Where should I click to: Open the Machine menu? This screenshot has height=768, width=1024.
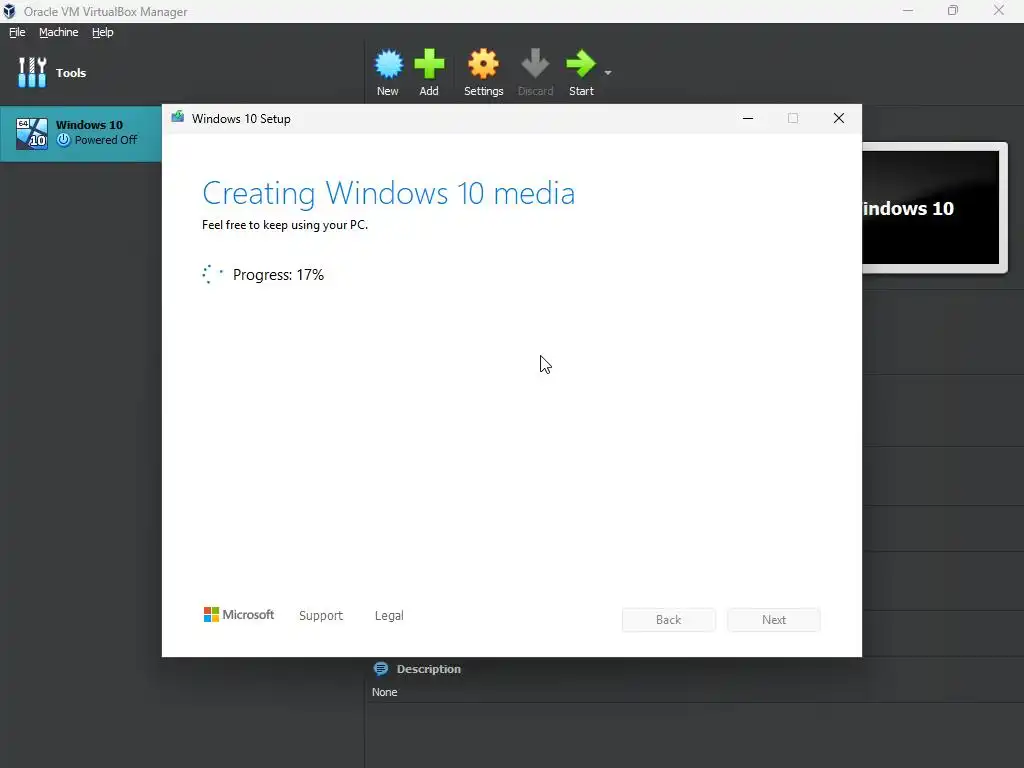59,32
